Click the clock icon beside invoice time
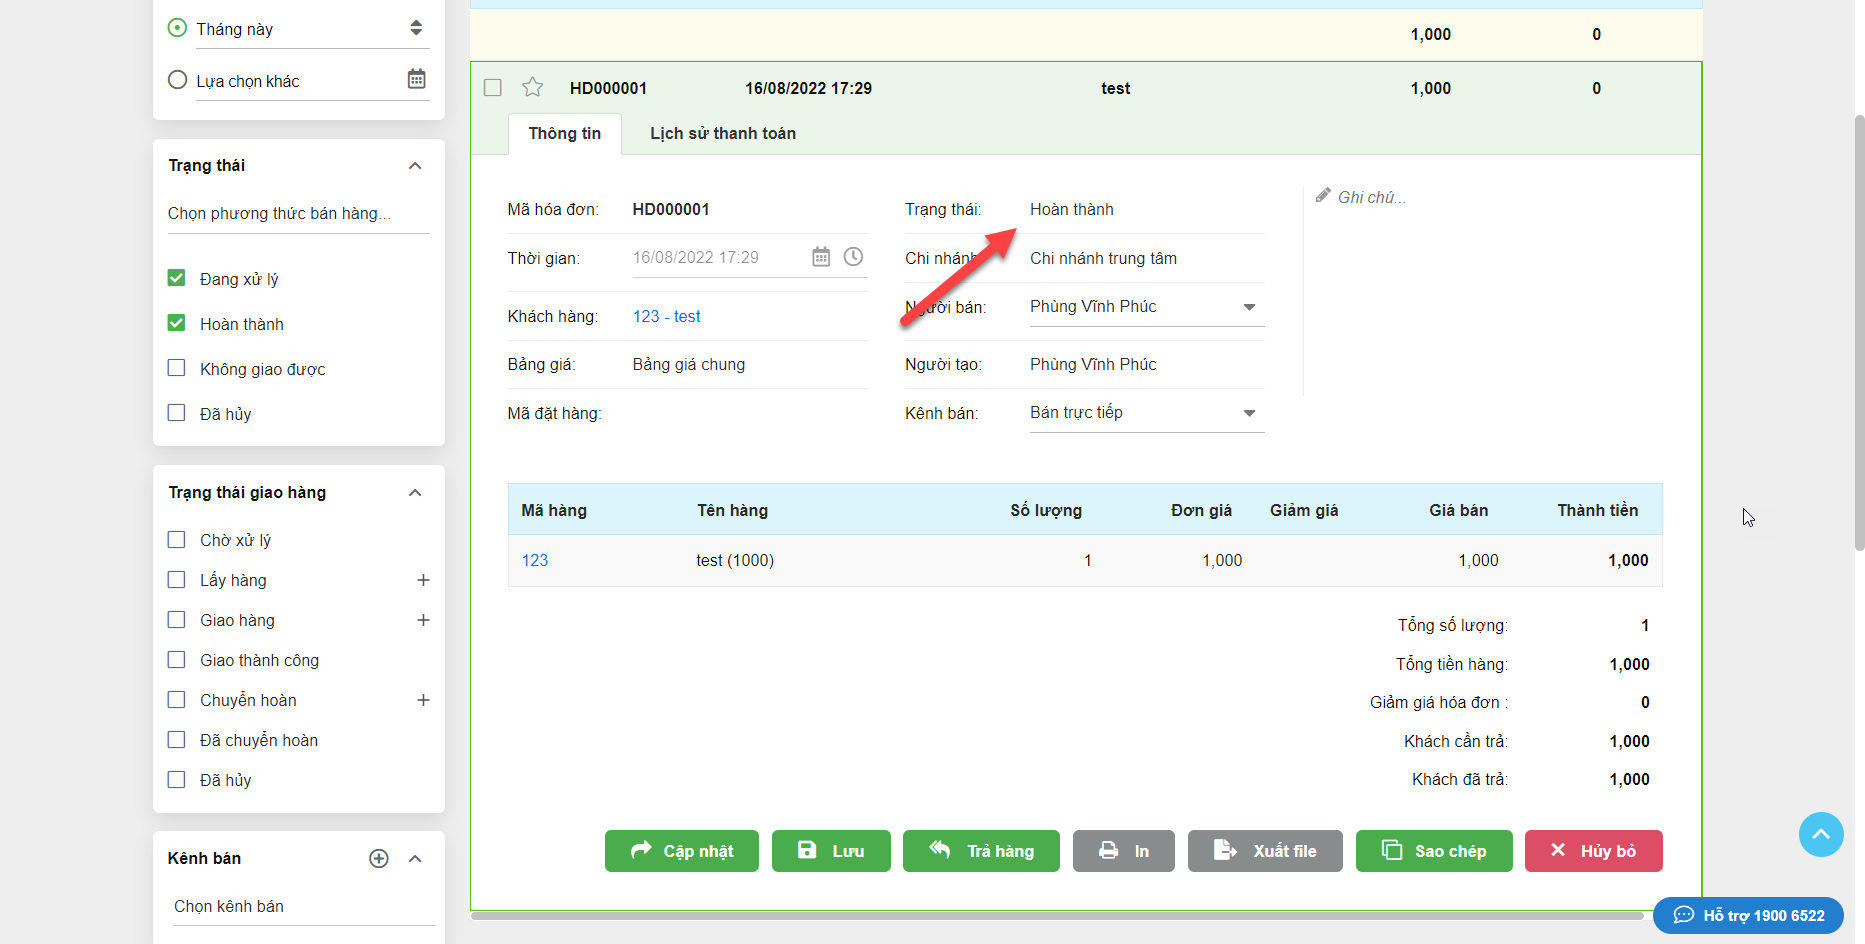This screenshot has height=944, width=1865. point(853,257)
